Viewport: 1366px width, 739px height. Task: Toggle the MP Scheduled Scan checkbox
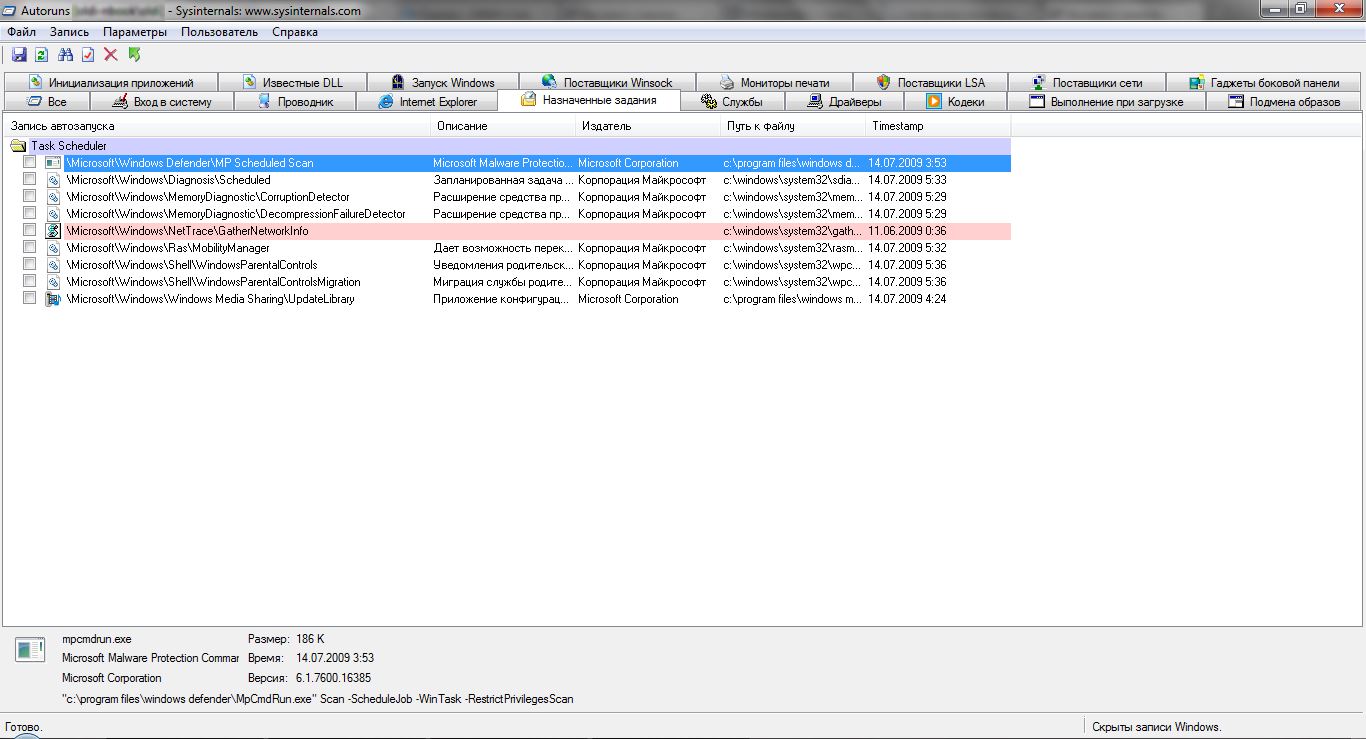coord(30,163)
